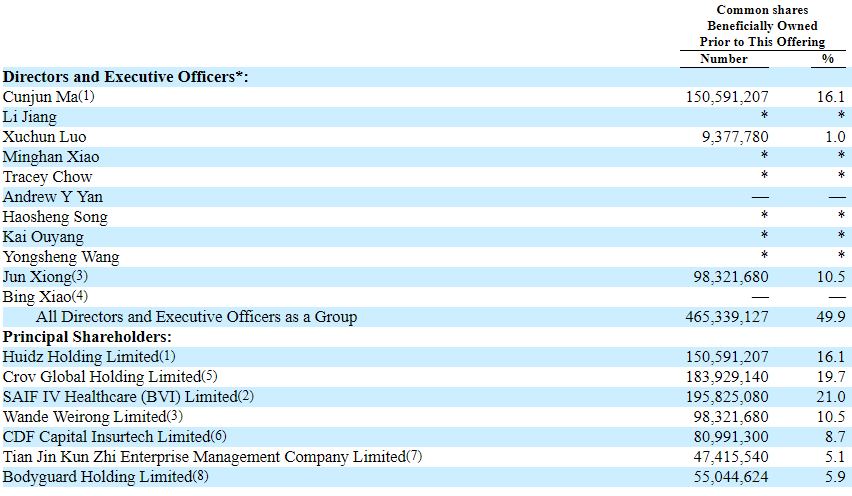
Task: Click the '%' column header
Action: point(828,59)
